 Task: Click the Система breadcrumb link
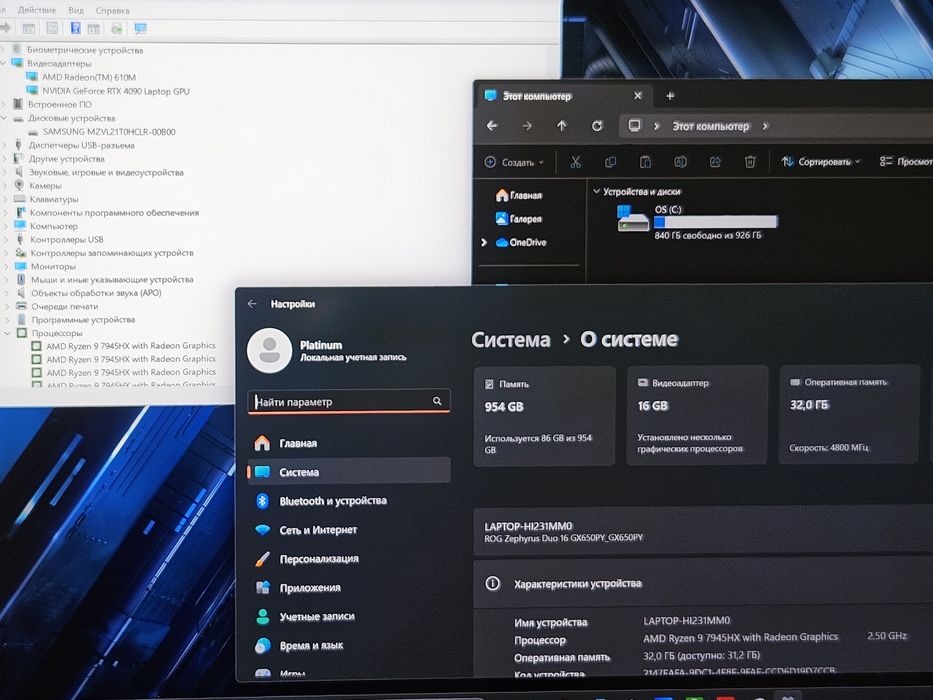511,339
